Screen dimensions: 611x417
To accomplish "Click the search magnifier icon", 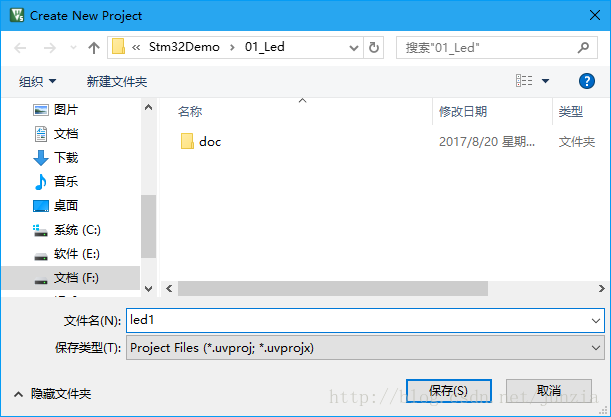I will click(x=583, y=48).
